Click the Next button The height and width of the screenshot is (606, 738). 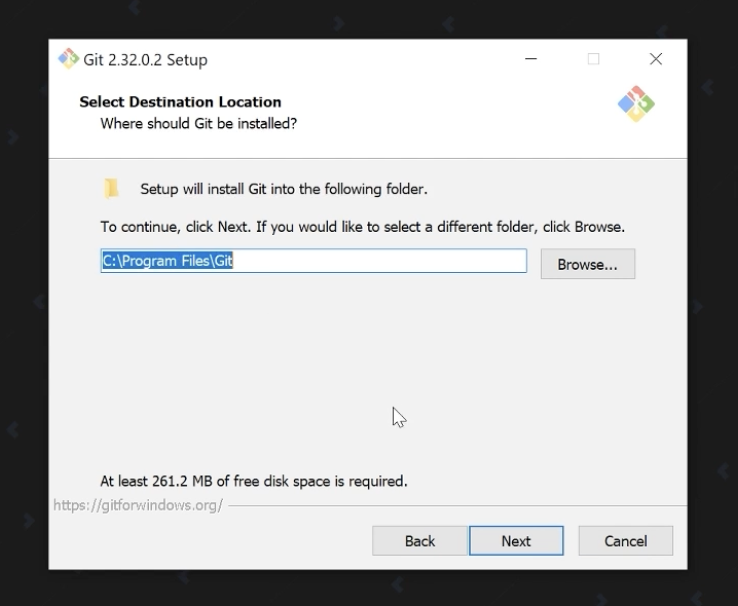click(516, 541)
